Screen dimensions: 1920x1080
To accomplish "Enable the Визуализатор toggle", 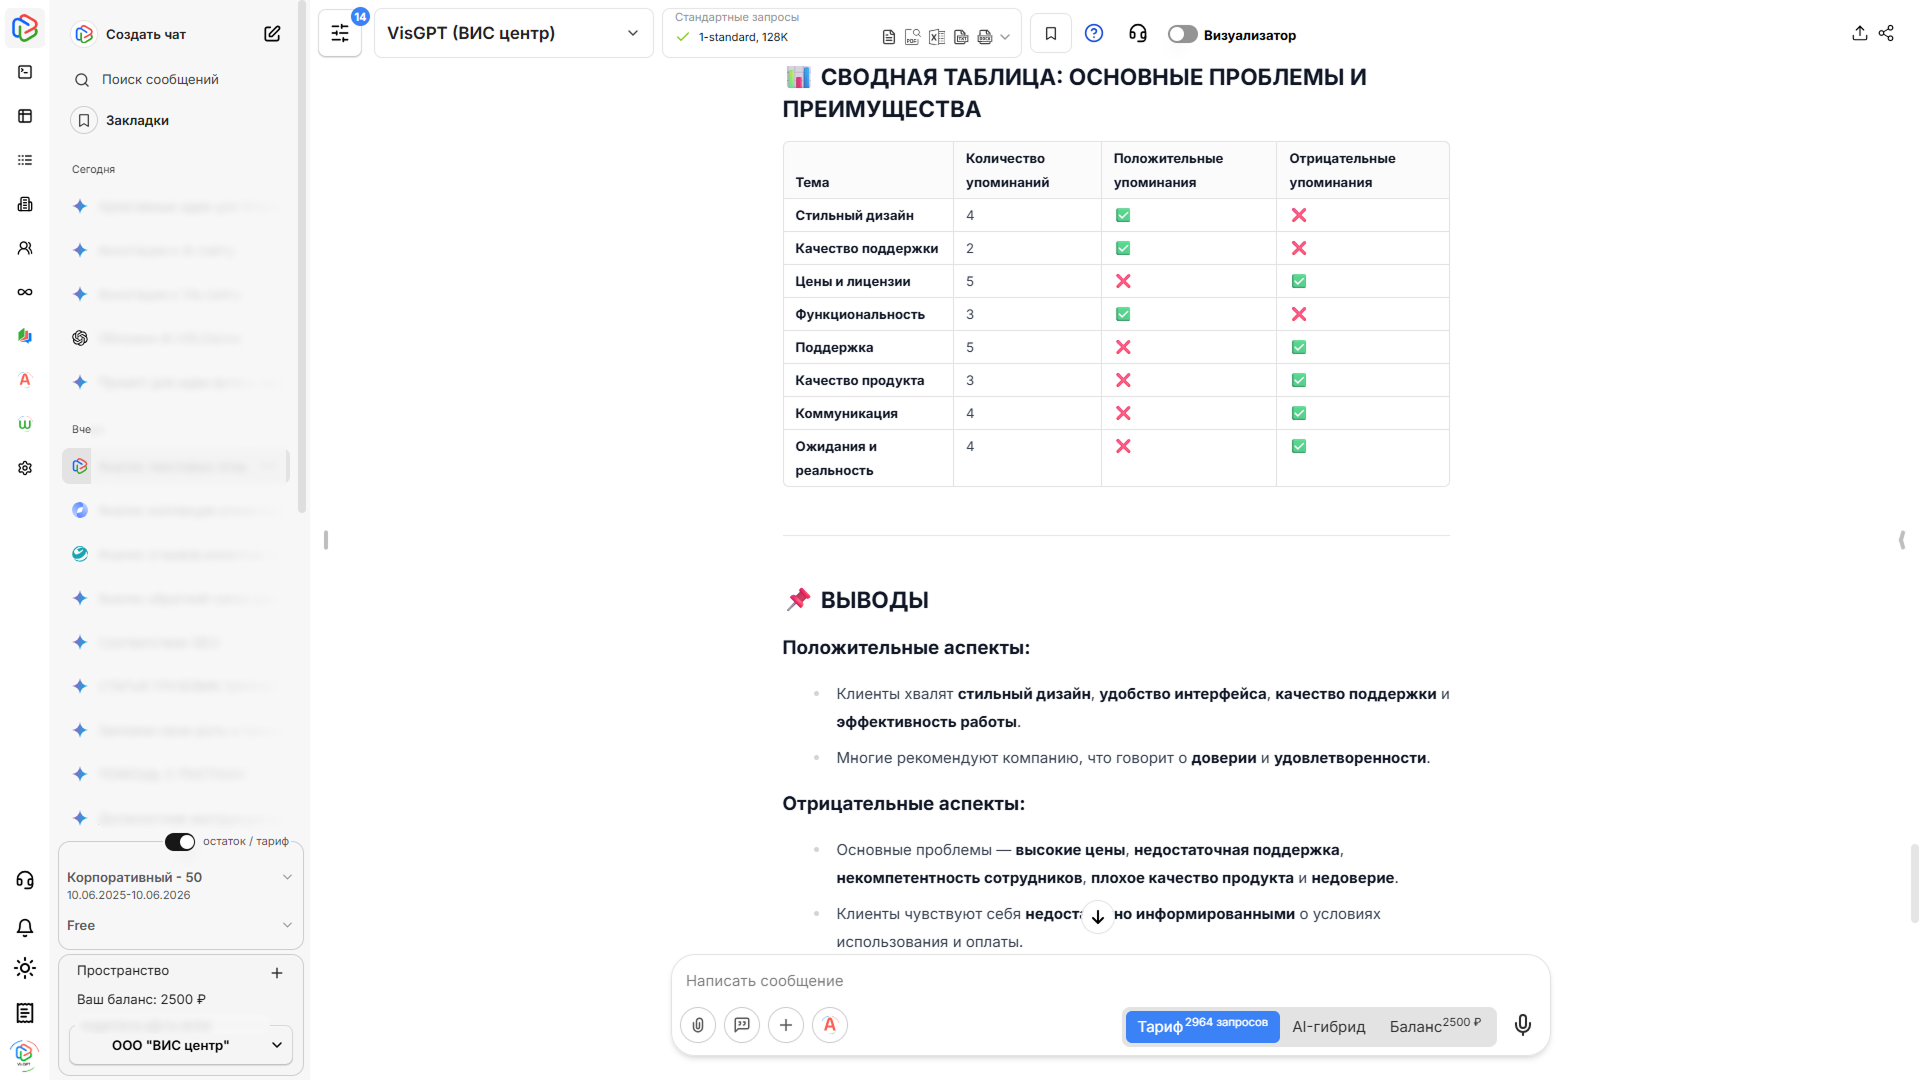I will pyautogui.click(x=1182, y=33).
